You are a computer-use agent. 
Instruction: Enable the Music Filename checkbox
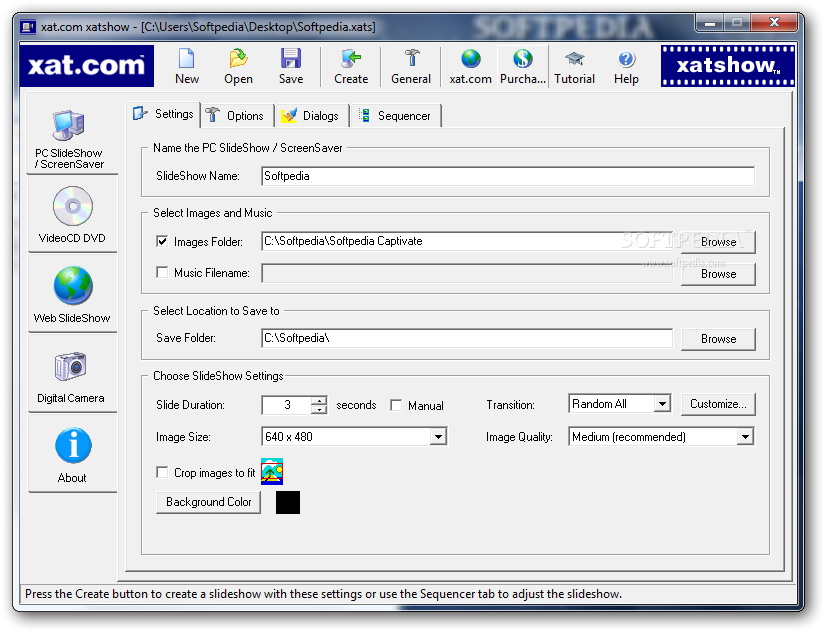[162, 272]
